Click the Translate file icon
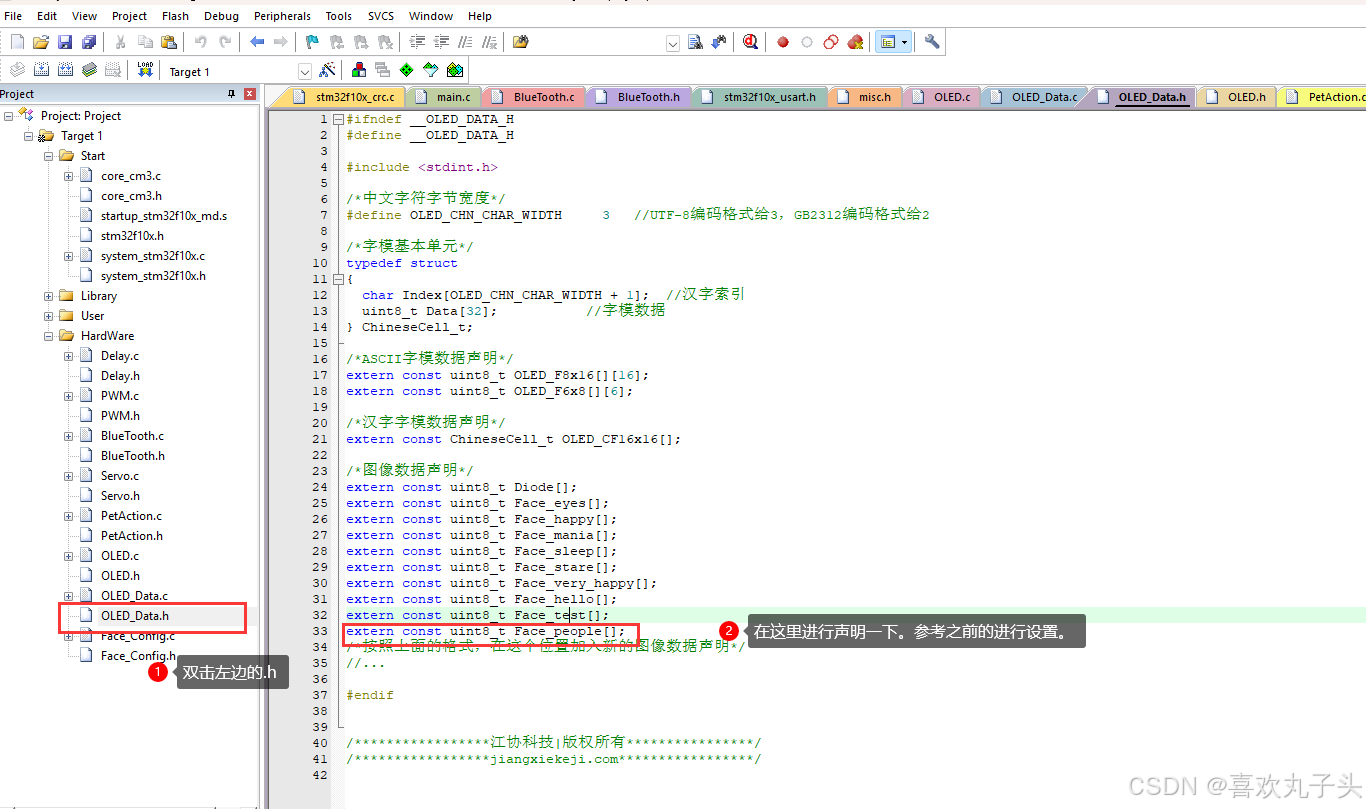This screenshot has width=1366, height=809. [17, 70]
